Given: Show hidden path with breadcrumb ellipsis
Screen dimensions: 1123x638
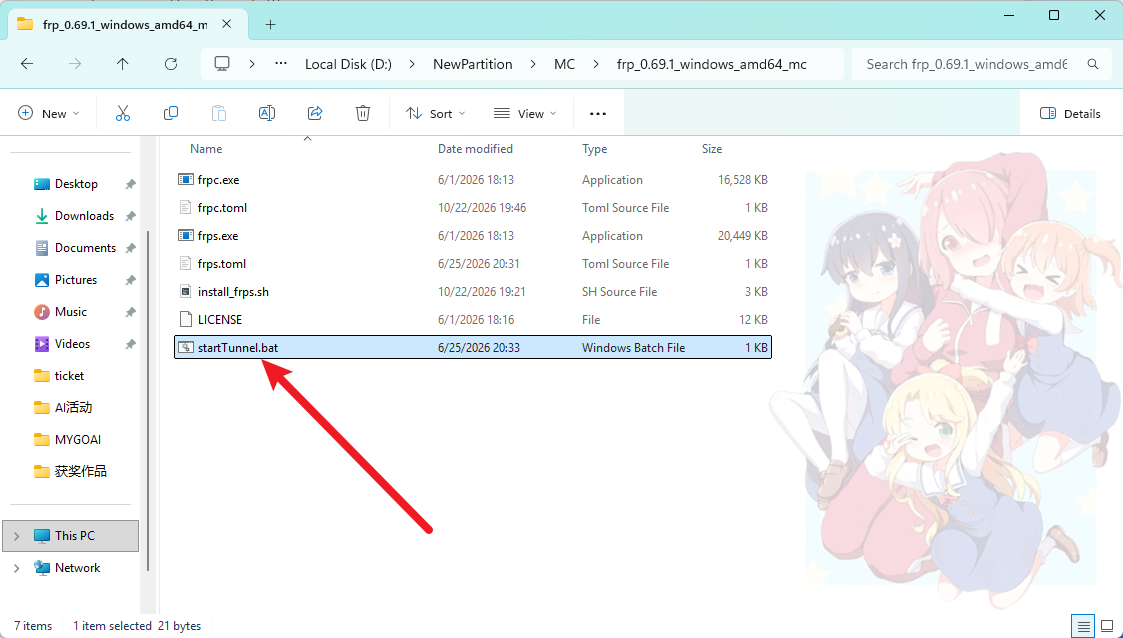Looking at the screenshot, I should (281, 64).
